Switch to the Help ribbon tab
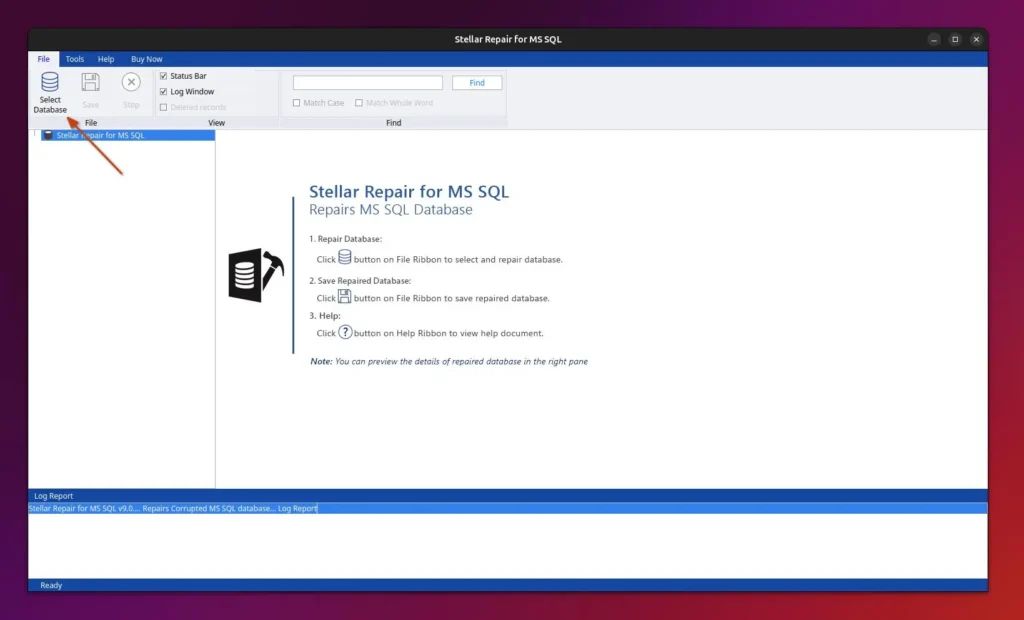The height and width of the screenshot is (620, 1024). click(x=106, y=59)
